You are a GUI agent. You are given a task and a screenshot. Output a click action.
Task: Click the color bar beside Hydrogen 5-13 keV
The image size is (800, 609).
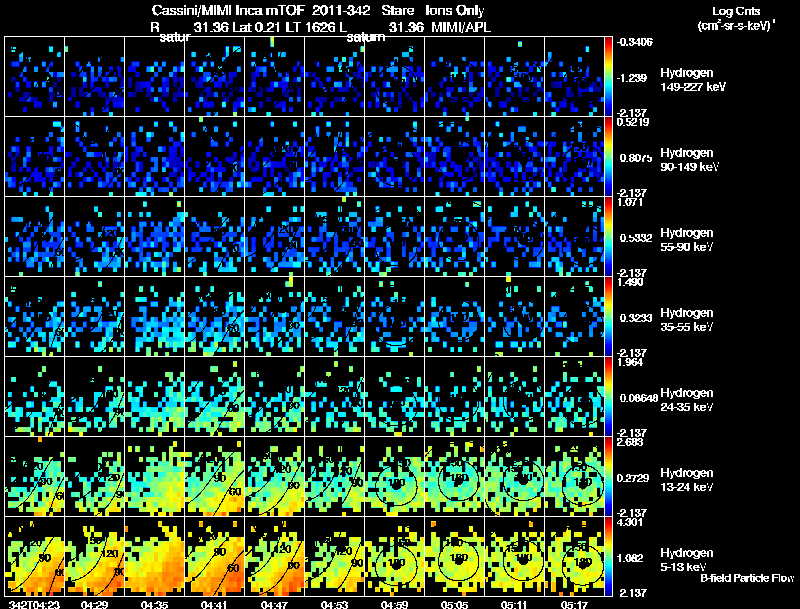[x=608, y=557]
